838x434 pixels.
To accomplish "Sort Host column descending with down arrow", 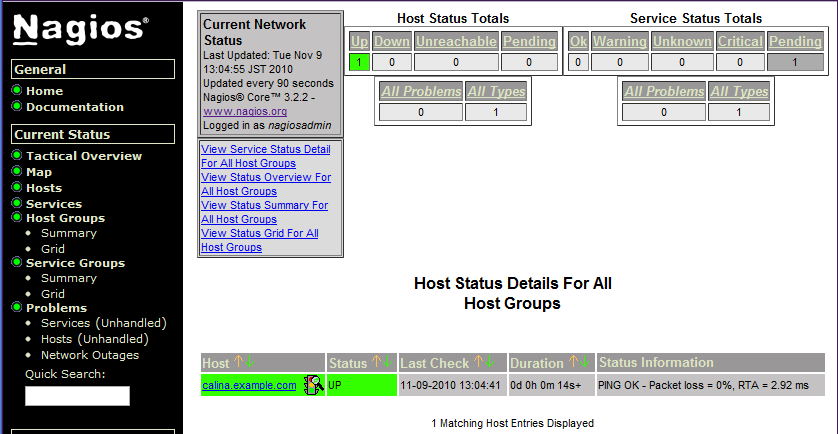I will pyautogui.click(x=250, y=363).
